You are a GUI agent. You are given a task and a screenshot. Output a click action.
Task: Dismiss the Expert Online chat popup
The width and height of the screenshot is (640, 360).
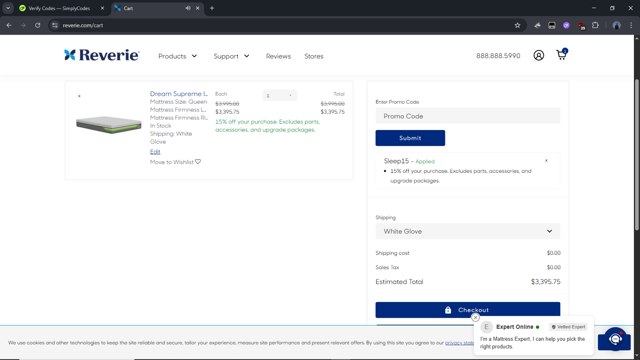click(475, 318)
